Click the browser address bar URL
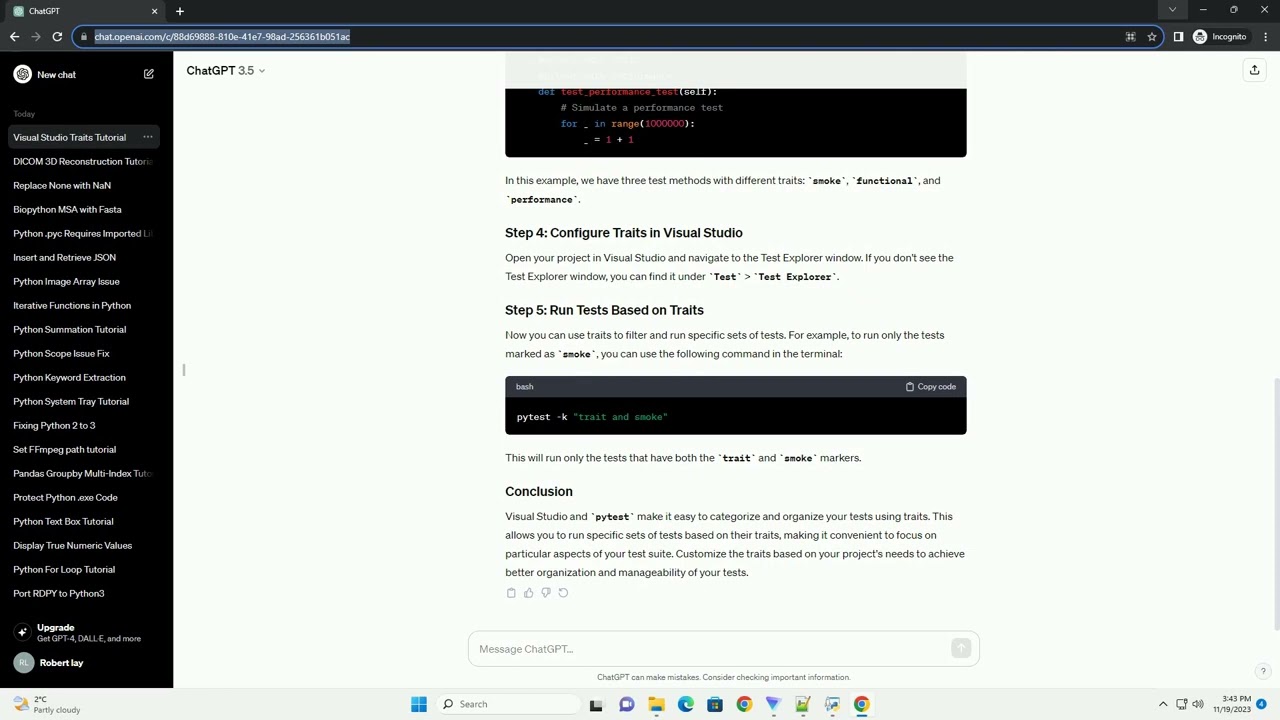The image size is (1280, 720). (x=222, y=37)
